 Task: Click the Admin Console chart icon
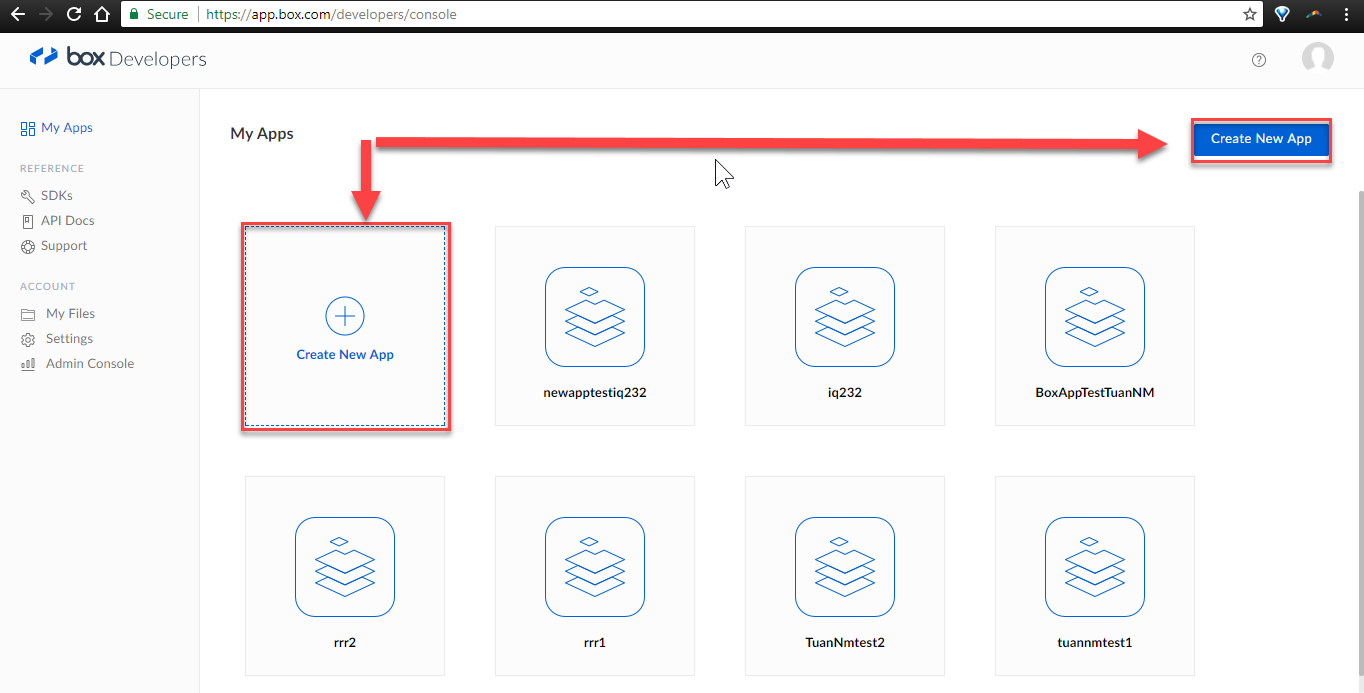tap(28, 364)
